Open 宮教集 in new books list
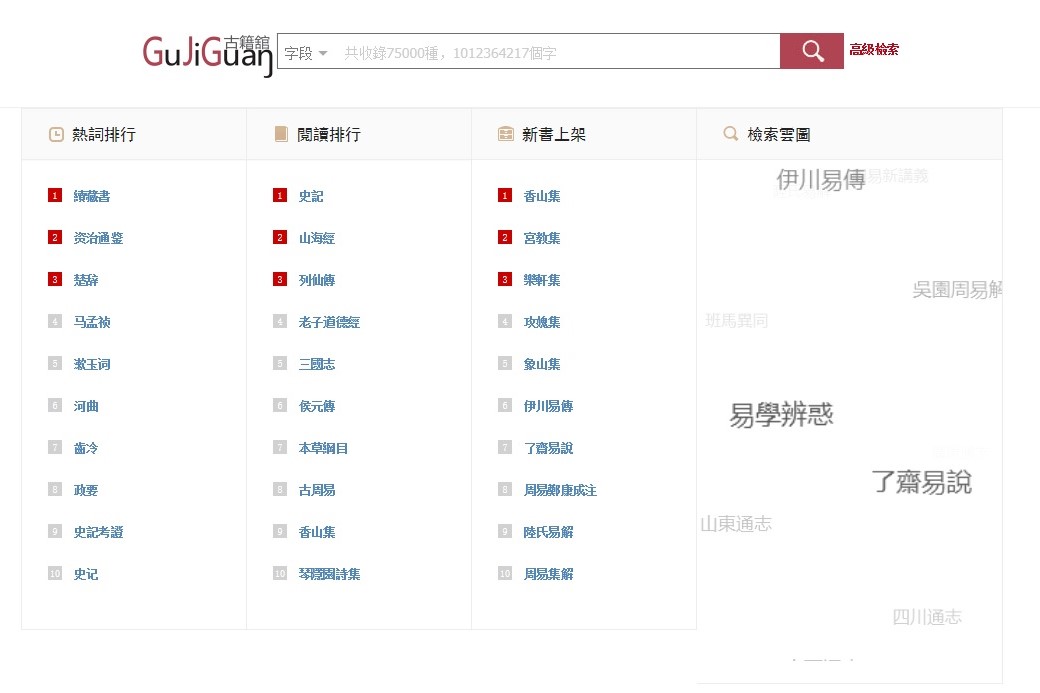Viewport: 1040px width, 693px height. coord(541,238)
